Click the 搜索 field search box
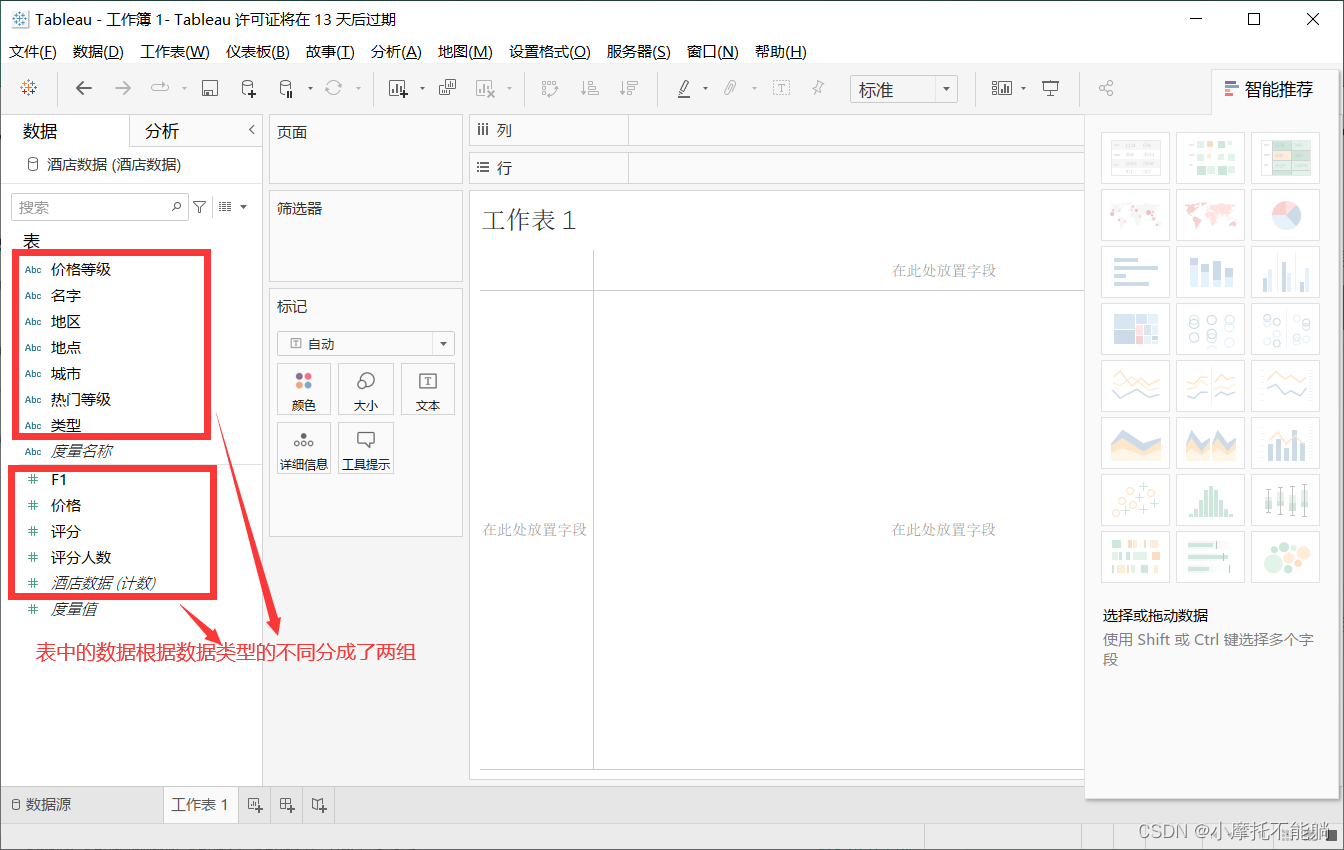 coord(99,207)
